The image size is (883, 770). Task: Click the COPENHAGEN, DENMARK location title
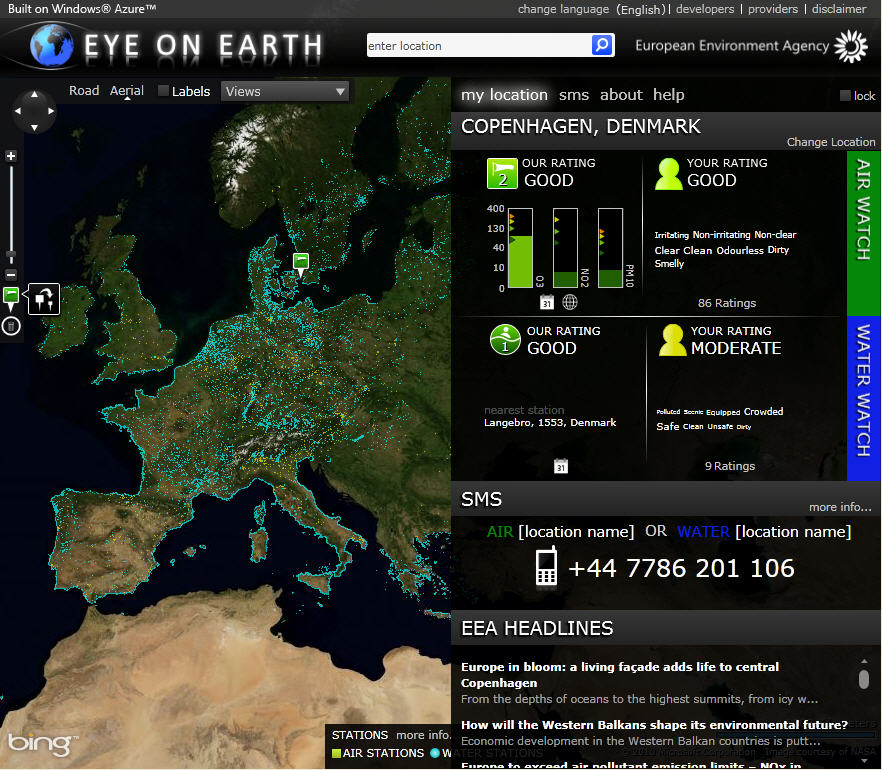(581, 126)
